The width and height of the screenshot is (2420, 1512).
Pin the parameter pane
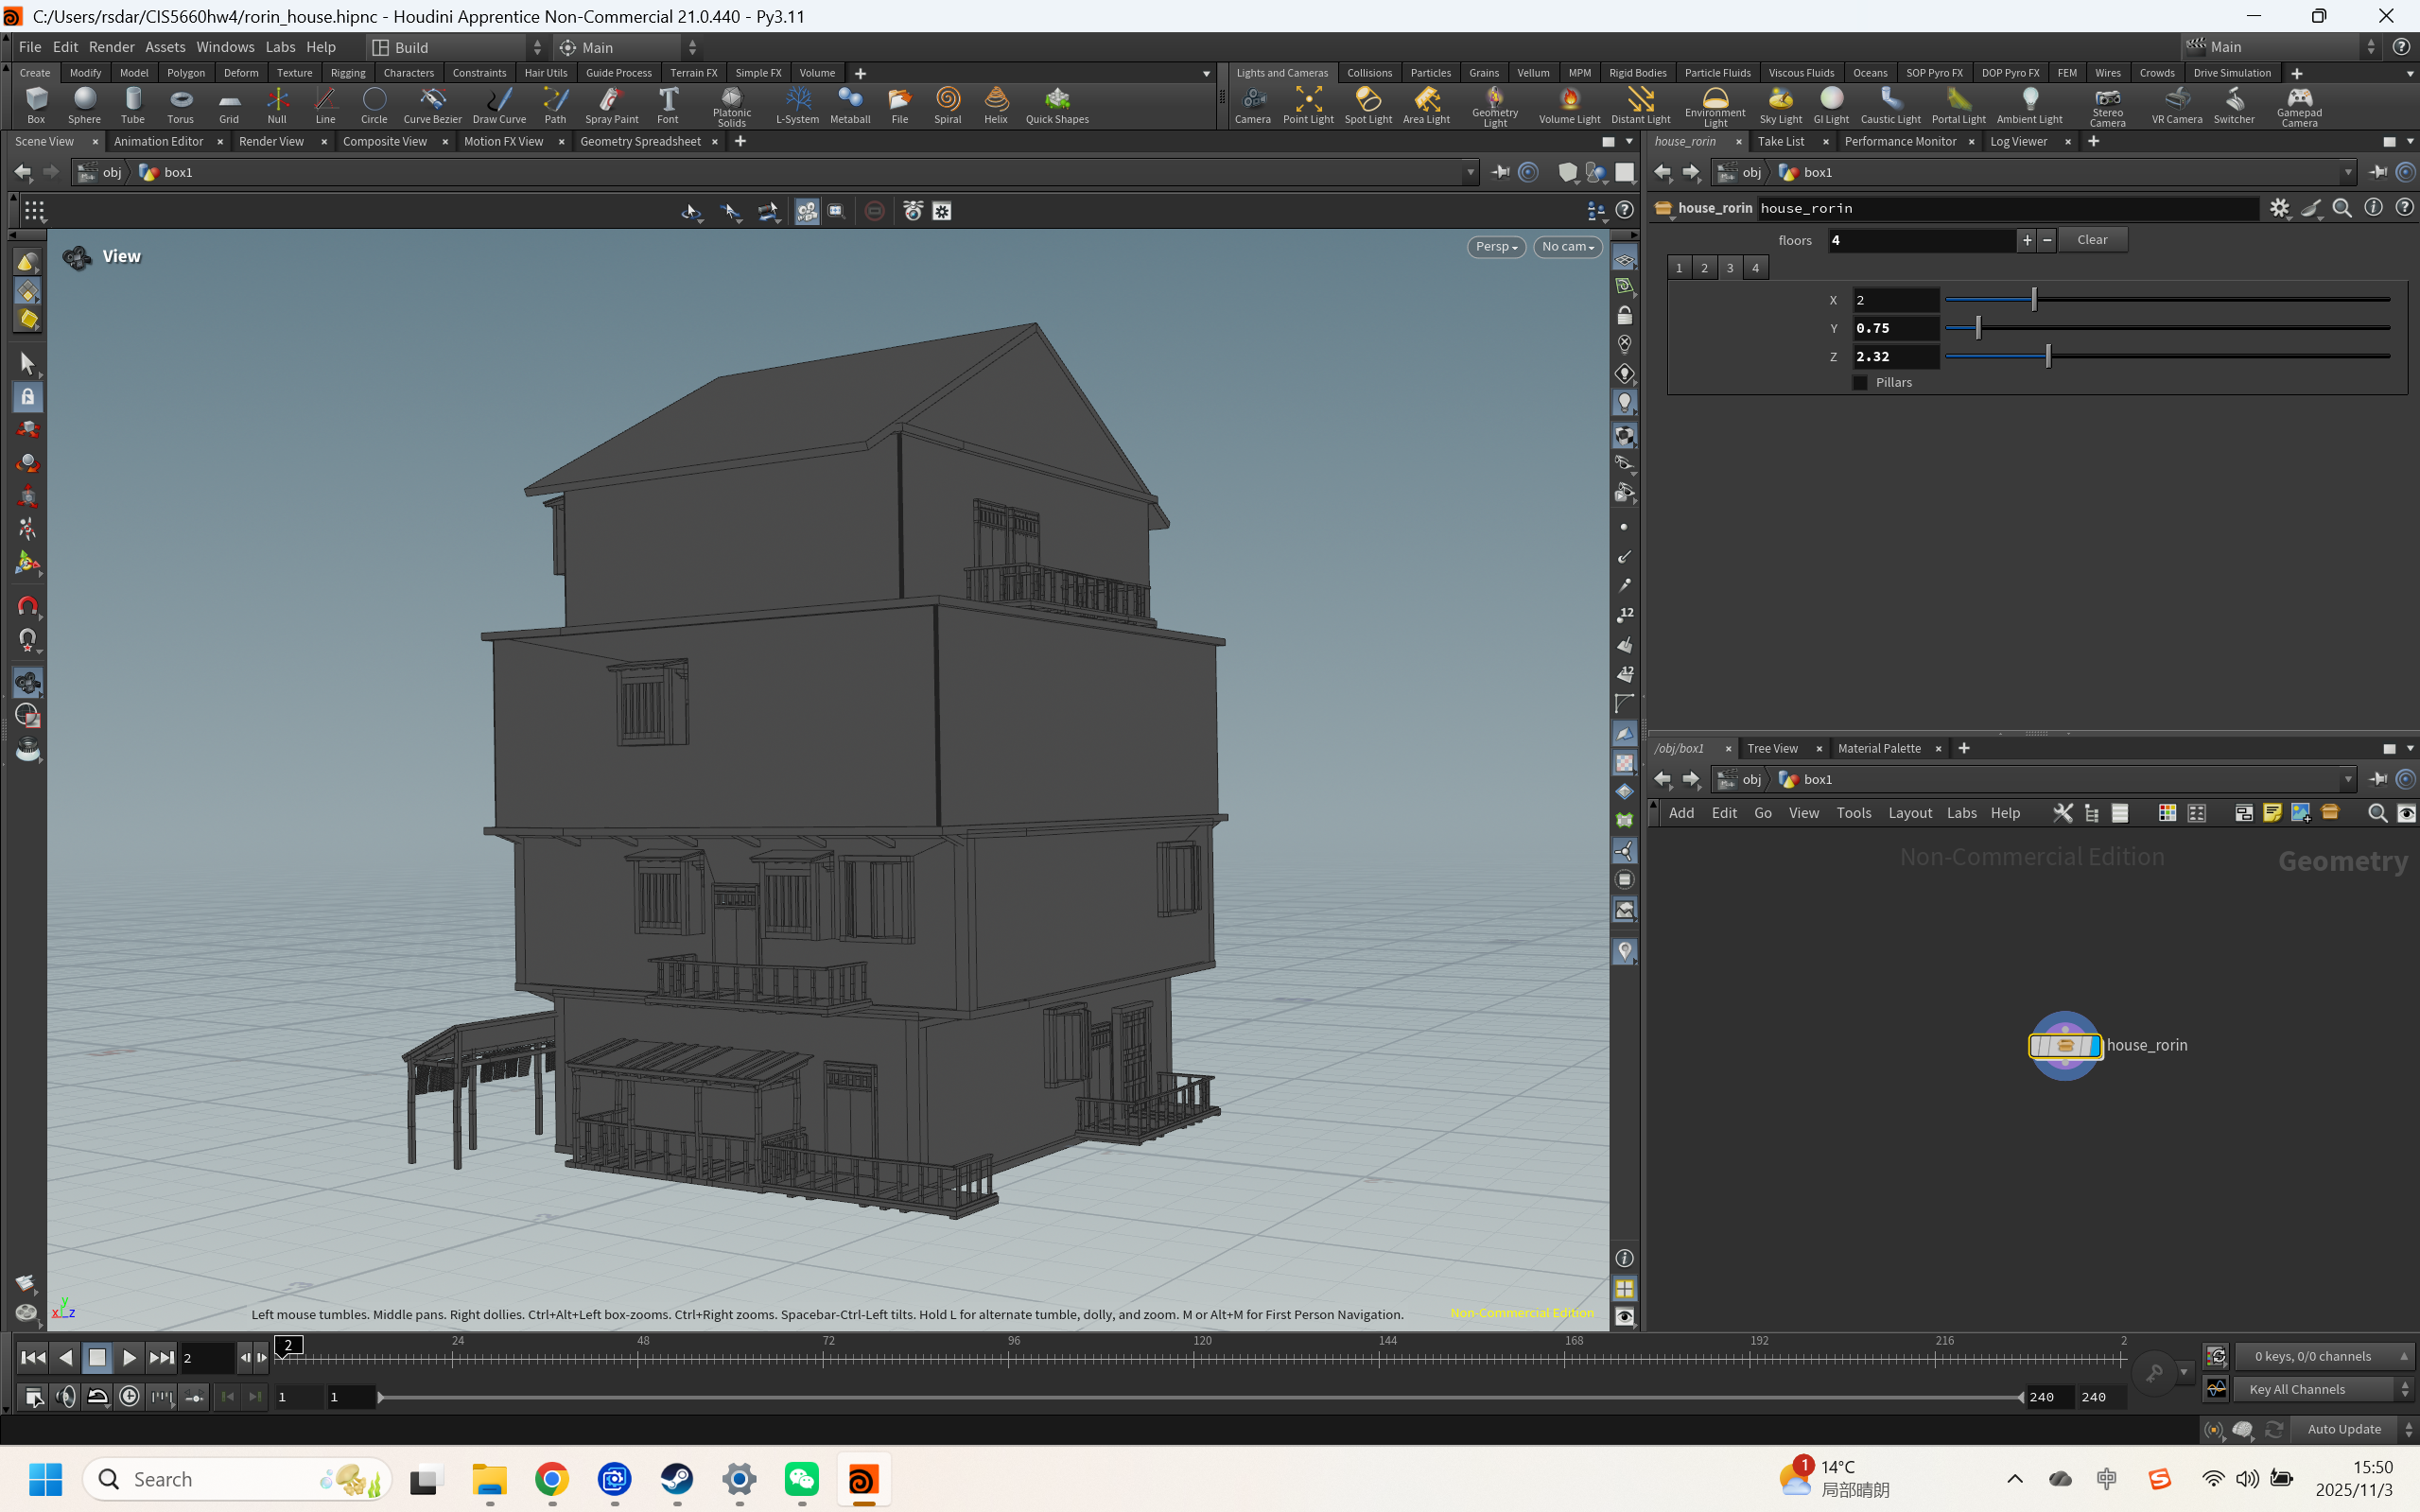point(2378,172)
